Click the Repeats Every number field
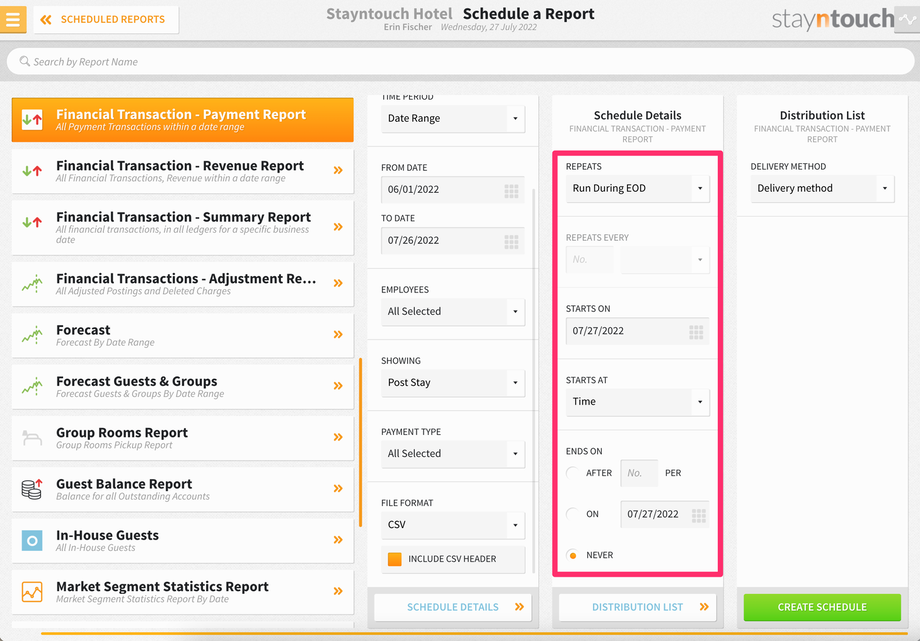 590,259
